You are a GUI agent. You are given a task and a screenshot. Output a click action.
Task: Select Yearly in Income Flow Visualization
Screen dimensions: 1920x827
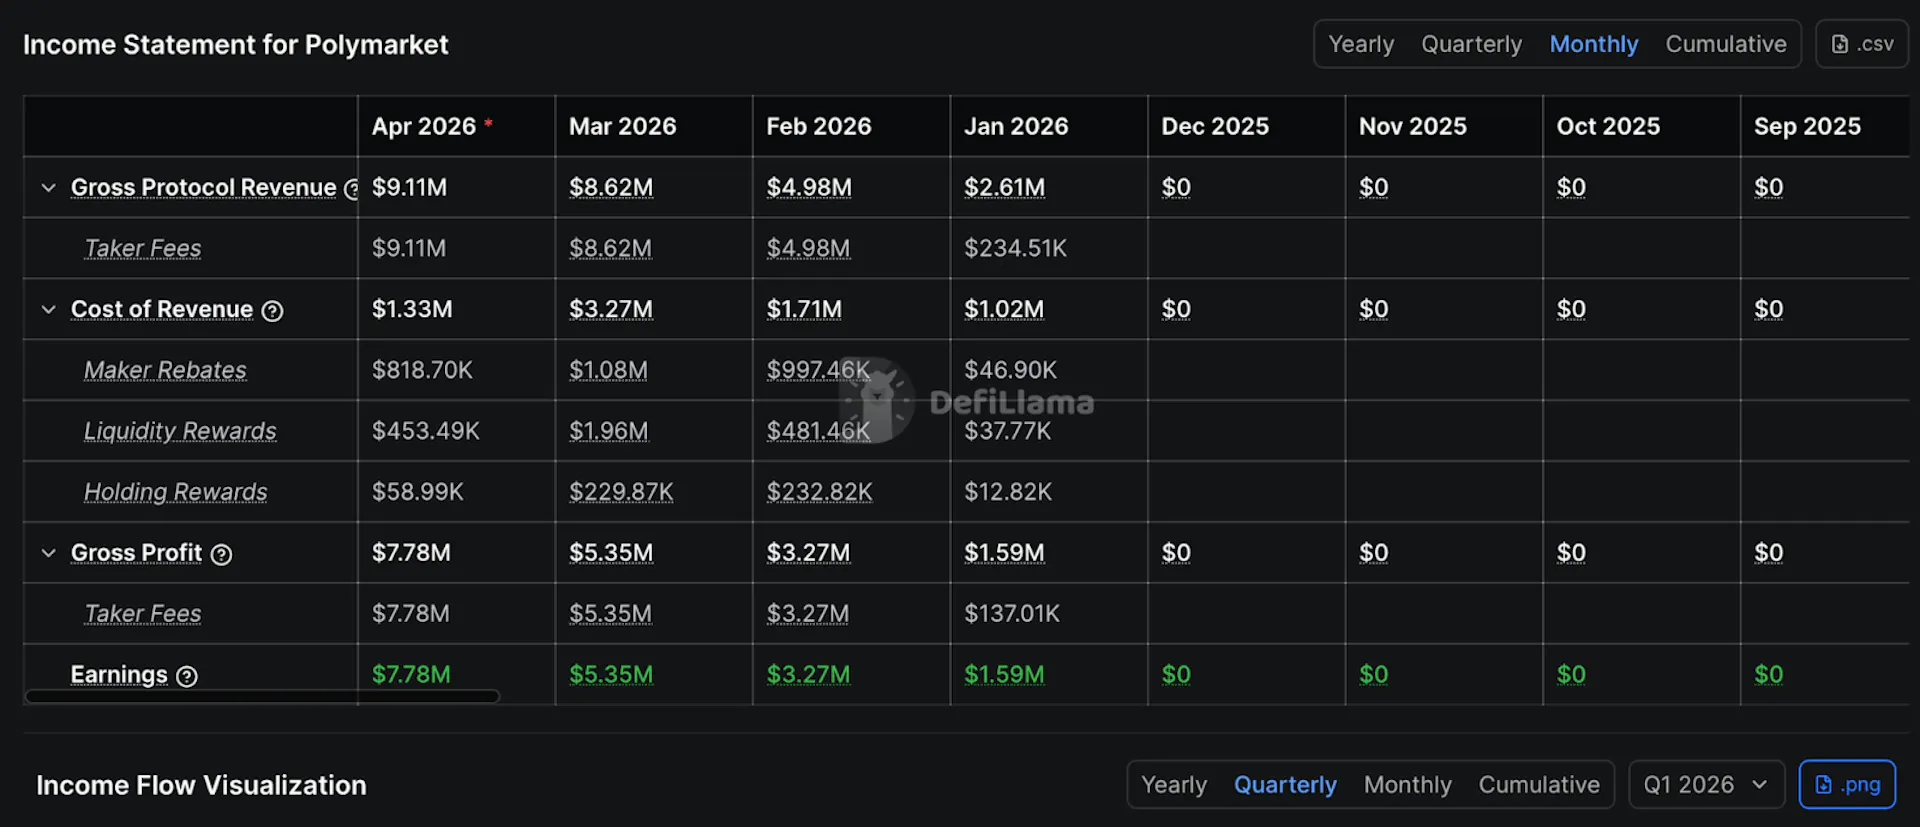pos(1174,785)
